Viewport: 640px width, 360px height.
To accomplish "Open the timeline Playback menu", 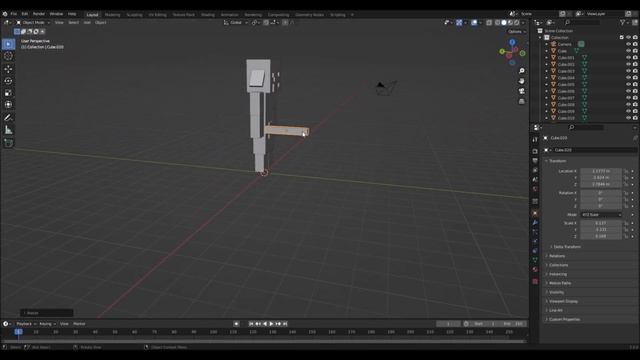I will (26, 324).
